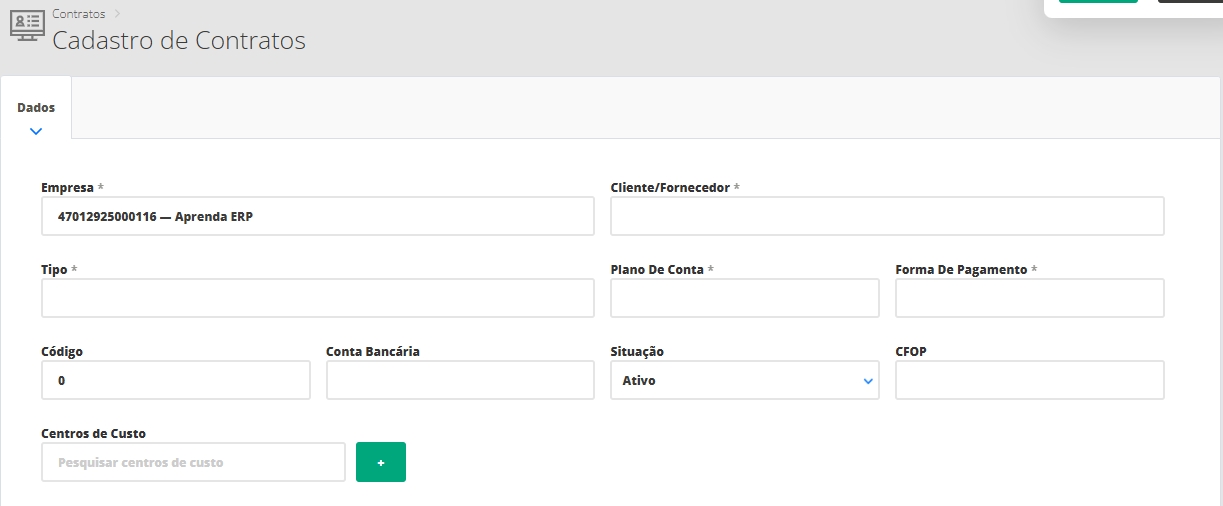Click the breadcrumb arrow after Contratos
This screenshot has height=506, width=1223.
[x=117, y=14]
